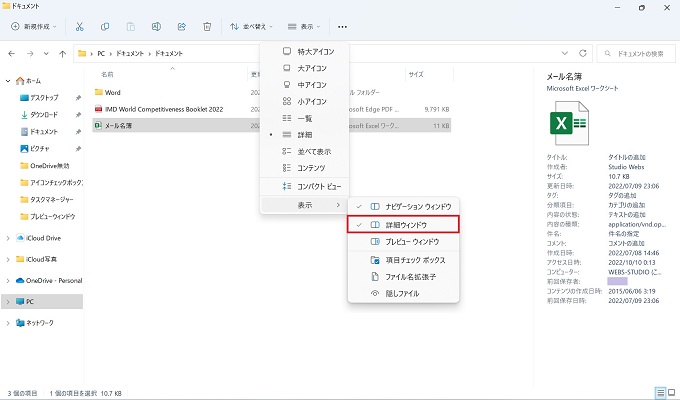Click the Copy icon in toolbar
This screenshot has height=400, width=680.
pos(105,27)
